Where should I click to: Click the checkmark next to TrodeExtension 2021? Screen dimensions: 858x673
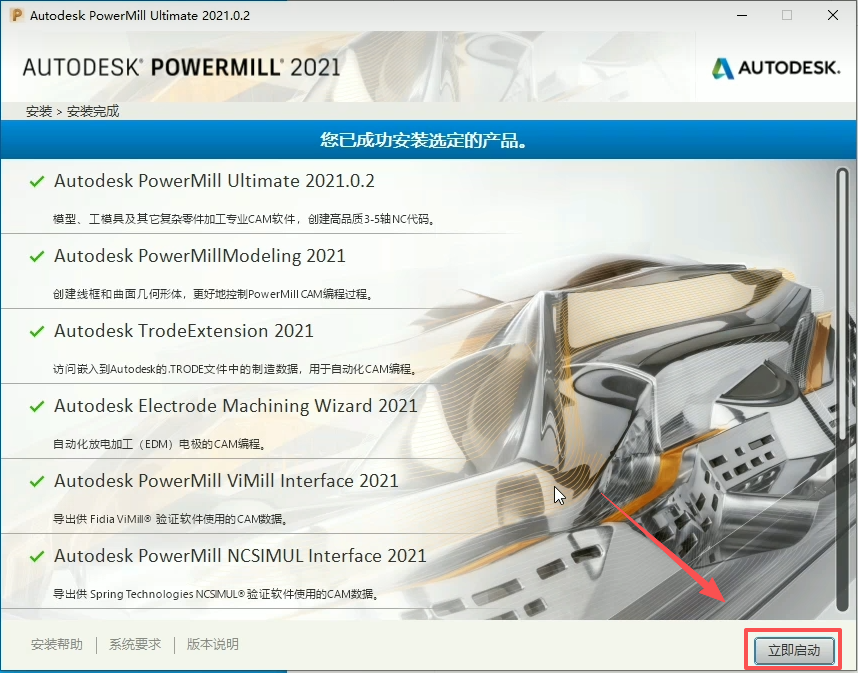click(37, 332)
